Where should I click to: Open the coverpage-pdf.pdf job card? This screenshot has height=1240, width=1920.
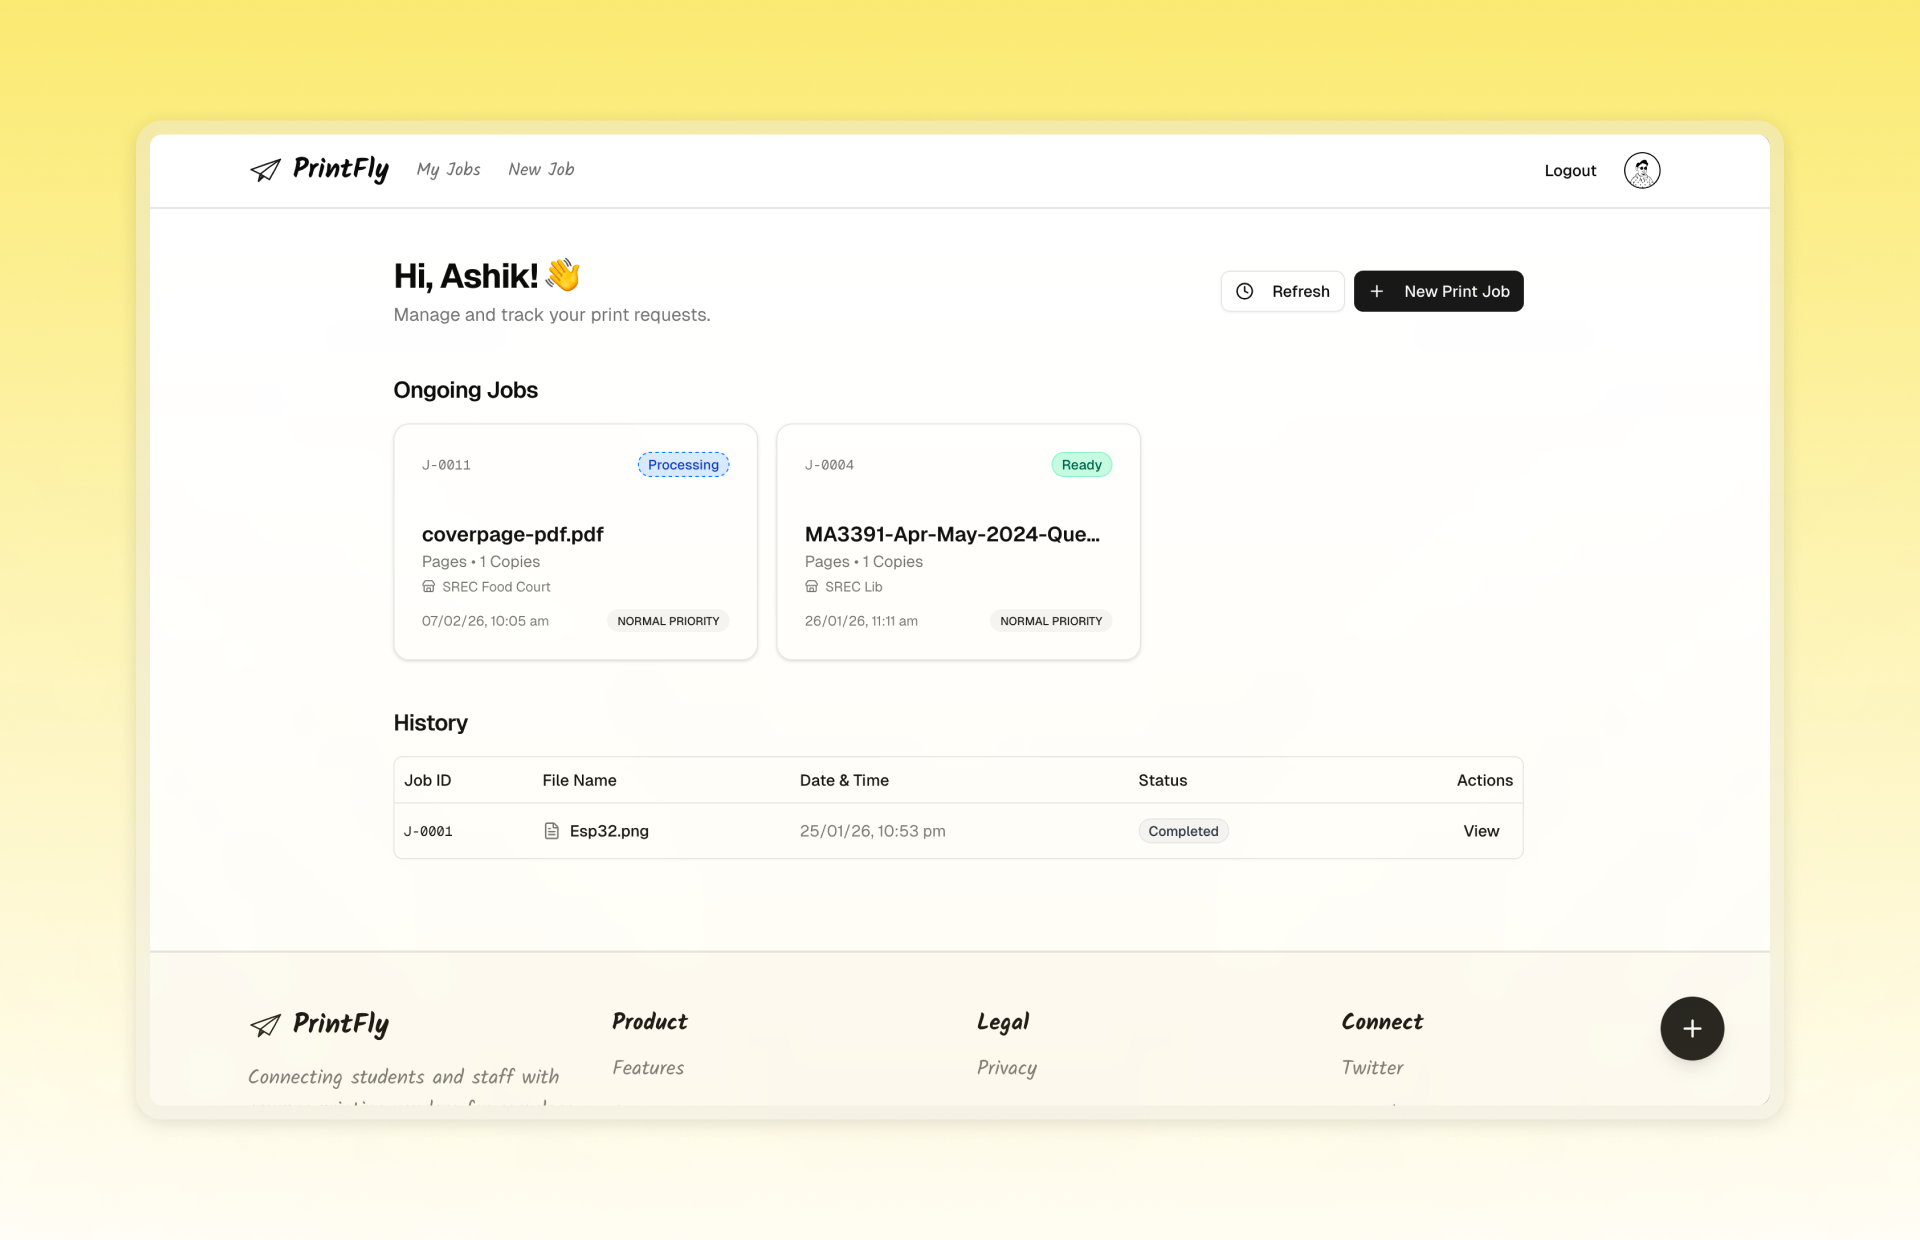click(x=575, y=541)
